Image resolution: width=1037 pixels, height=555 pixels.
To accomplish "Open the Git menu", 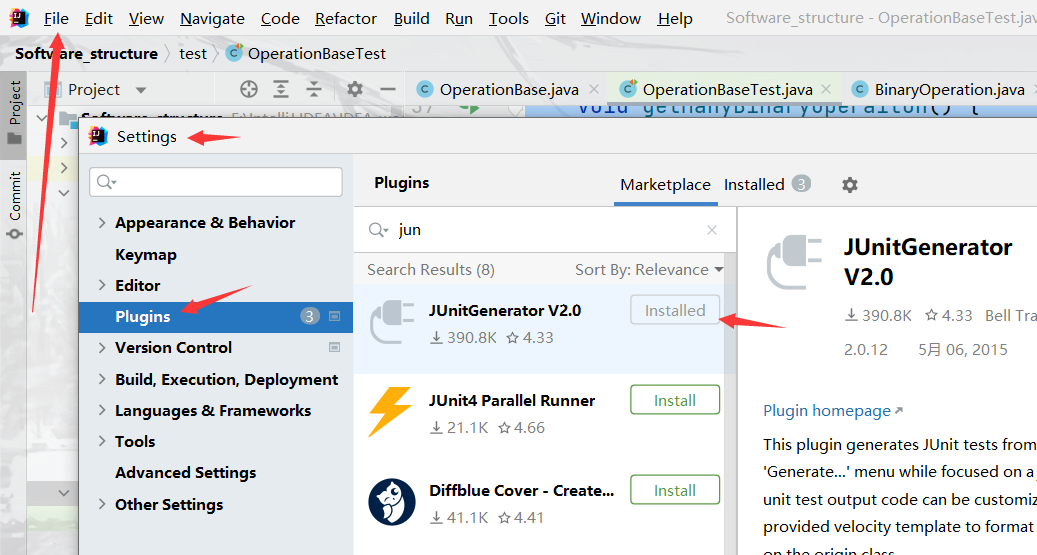I will pyautogui.click(x=555, y=19).
